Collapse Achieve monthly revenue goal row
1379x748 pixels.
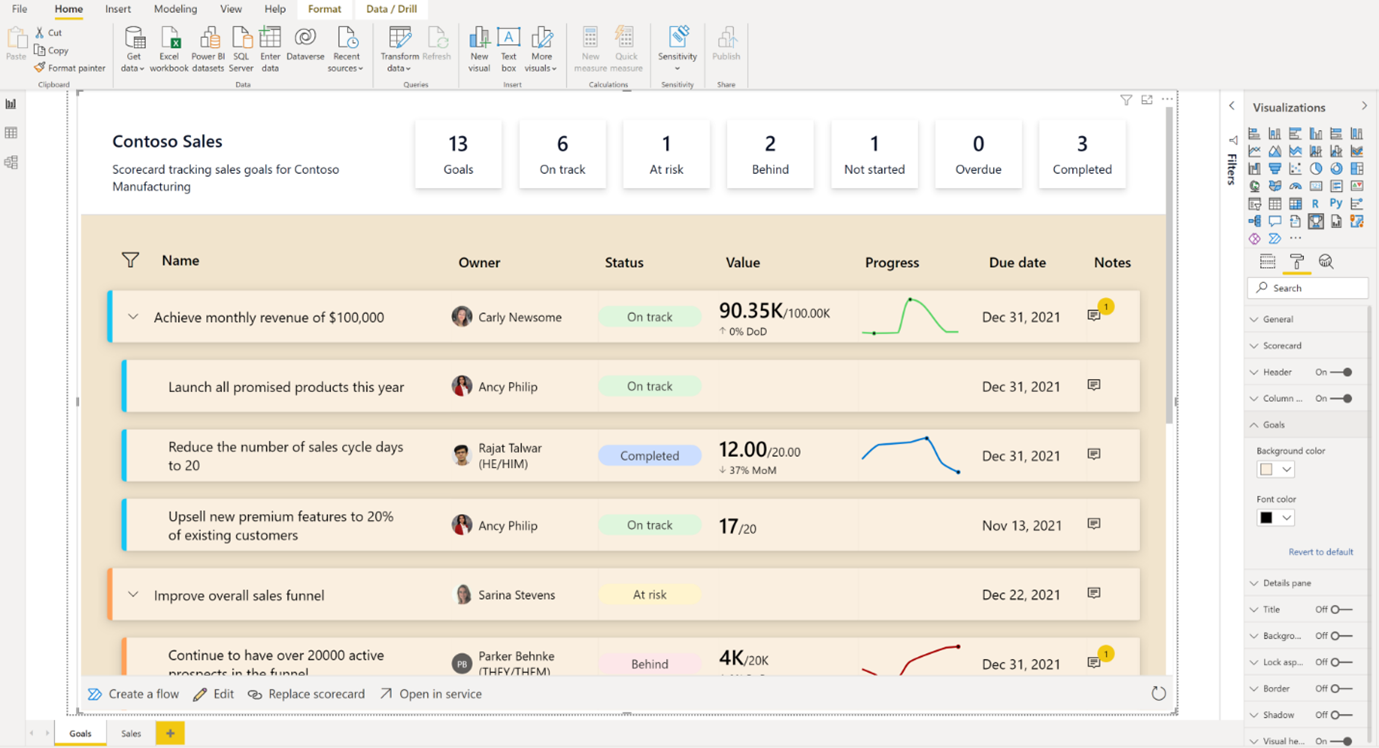click(x=133, y=317)
